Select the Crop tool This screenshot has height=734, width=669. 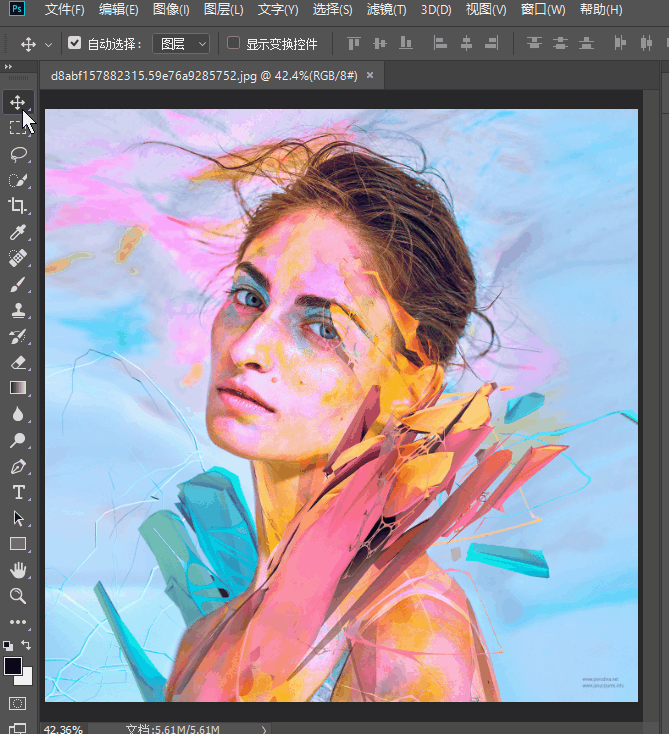tap(18, 206)
